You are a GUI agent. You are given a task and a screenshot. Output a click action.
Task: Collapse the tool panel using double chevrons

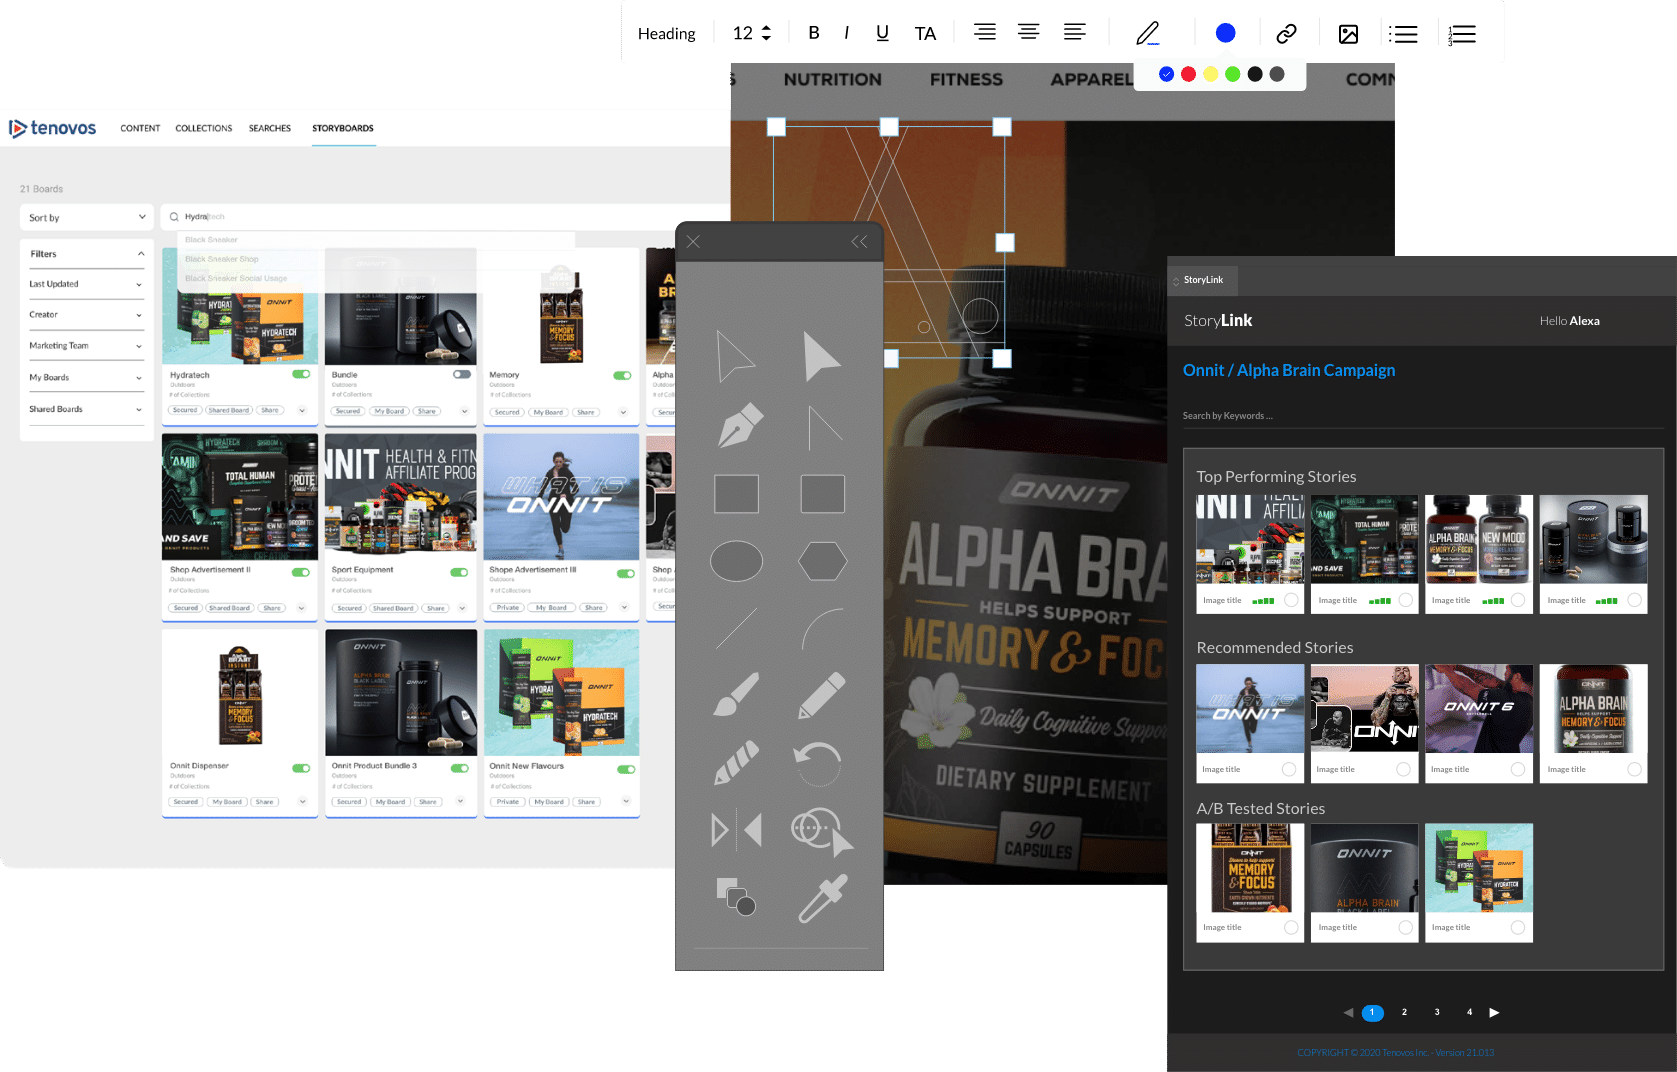(859, 242)
